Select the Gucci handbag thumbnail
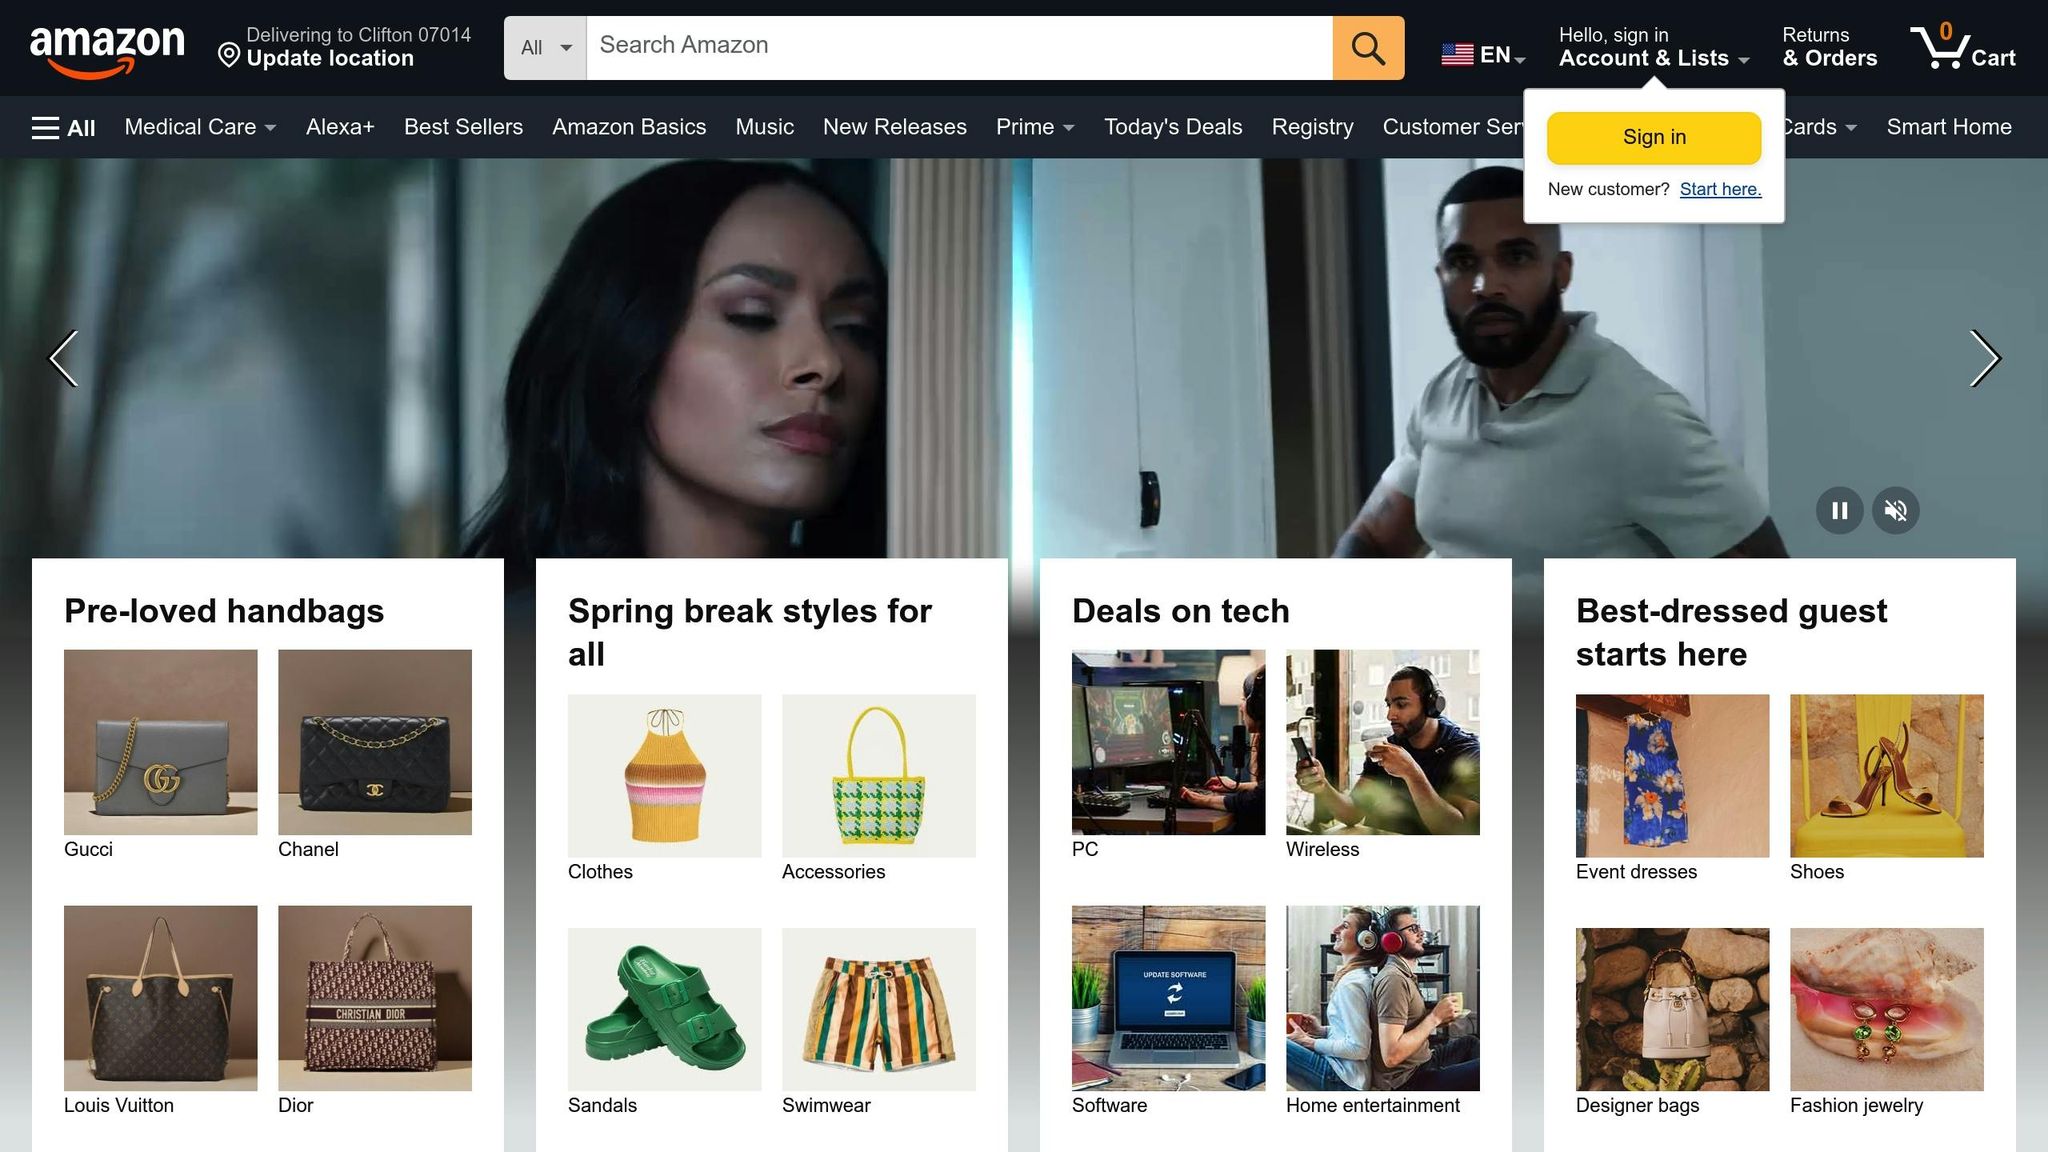The image size is (2048, 1152). (161, 742)
